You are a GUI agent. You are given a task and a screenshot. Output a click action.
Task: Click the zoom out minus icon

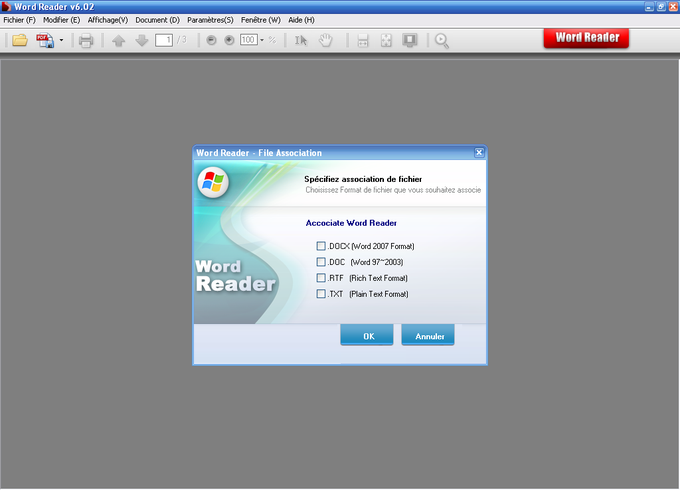pos(211,40)
